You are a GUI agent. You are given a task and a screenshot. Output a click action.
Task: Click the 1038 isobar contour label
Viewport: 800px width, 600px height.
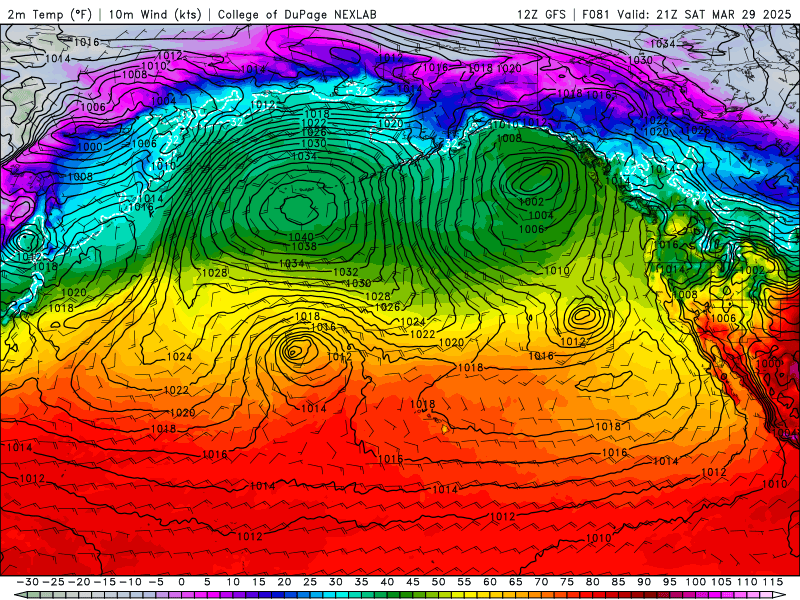pos(304,246)
